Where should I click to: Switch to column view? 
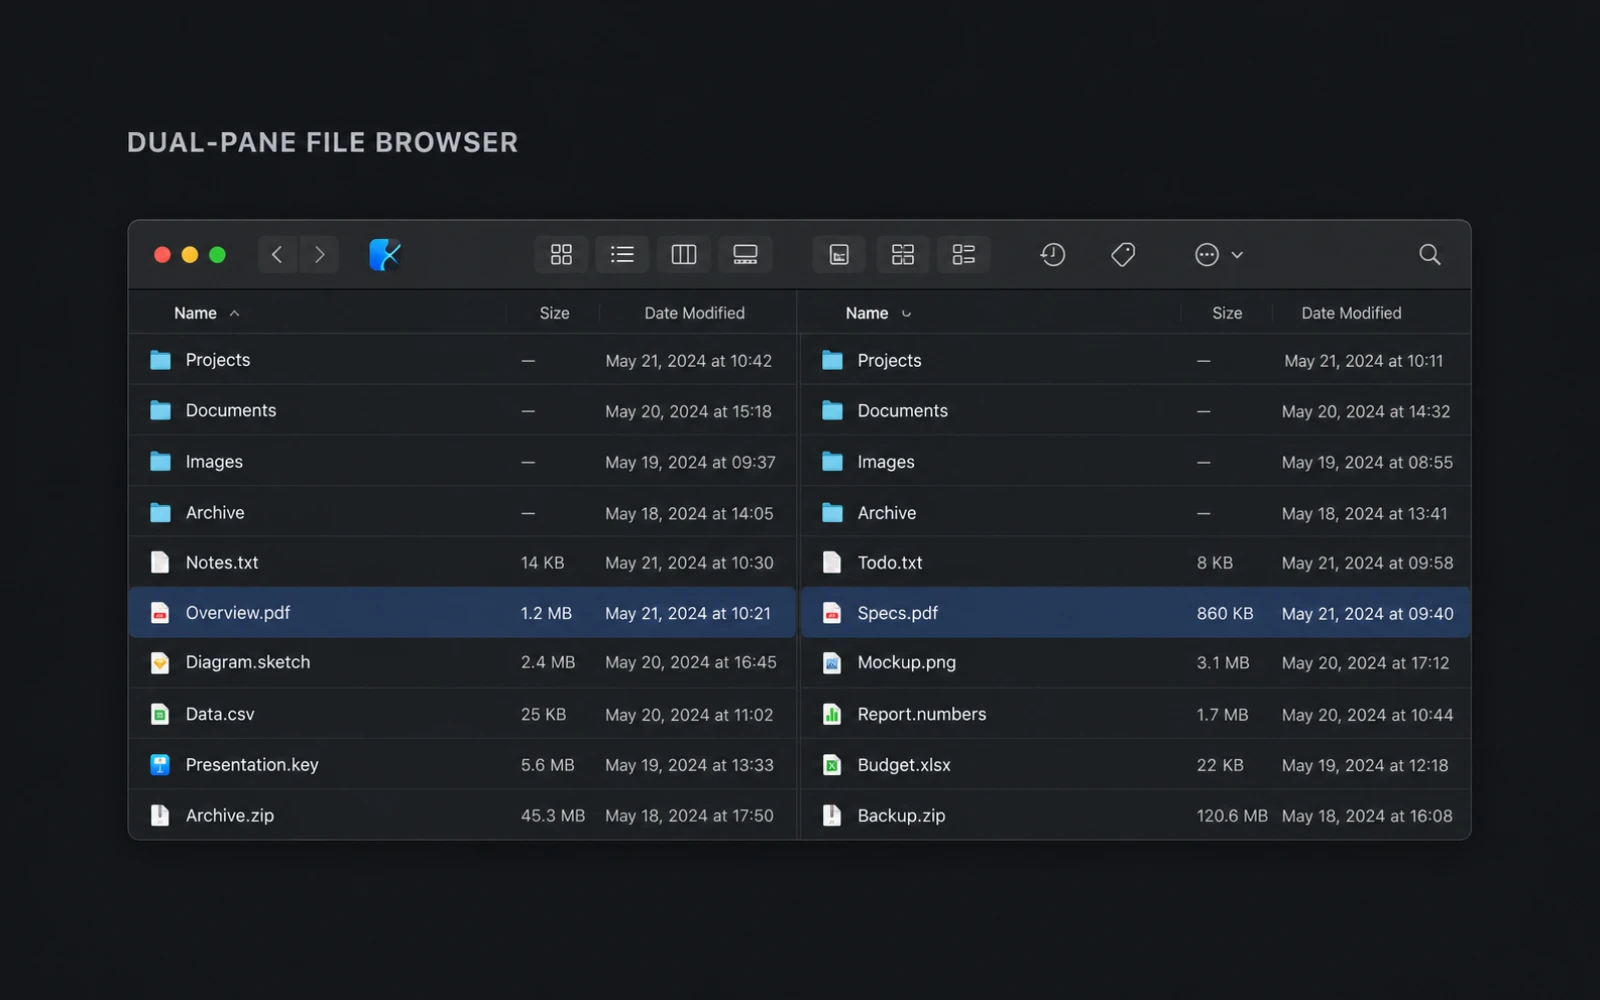tap(684, 255)
